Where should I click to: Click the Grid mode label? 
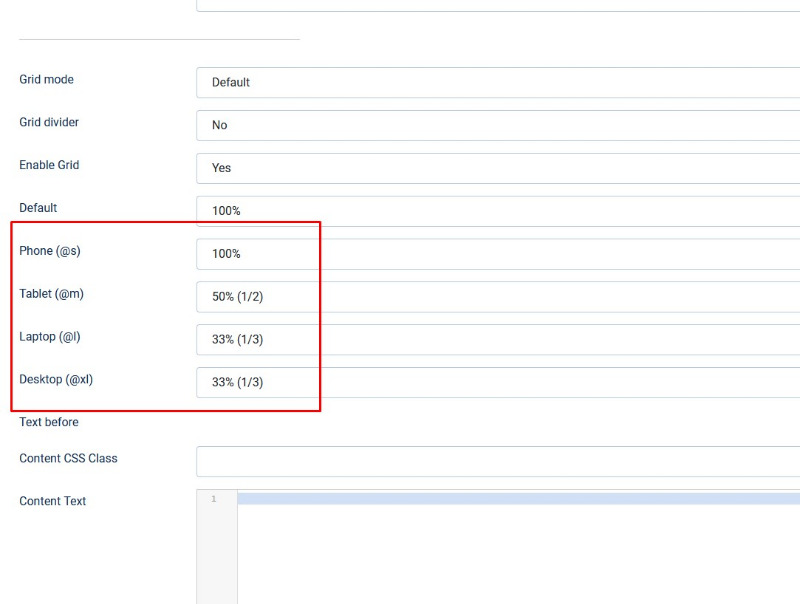(46, 80)
